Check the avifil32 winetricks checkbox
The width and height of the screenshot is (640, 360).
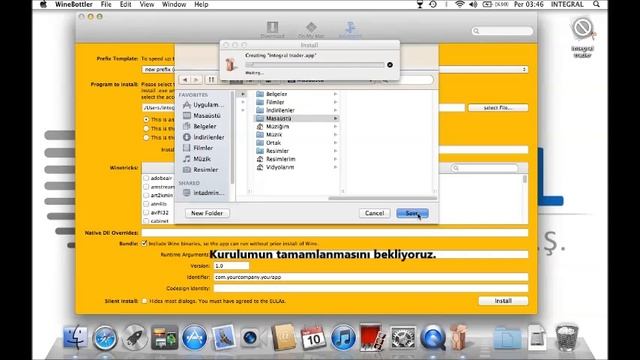(146, 213)
